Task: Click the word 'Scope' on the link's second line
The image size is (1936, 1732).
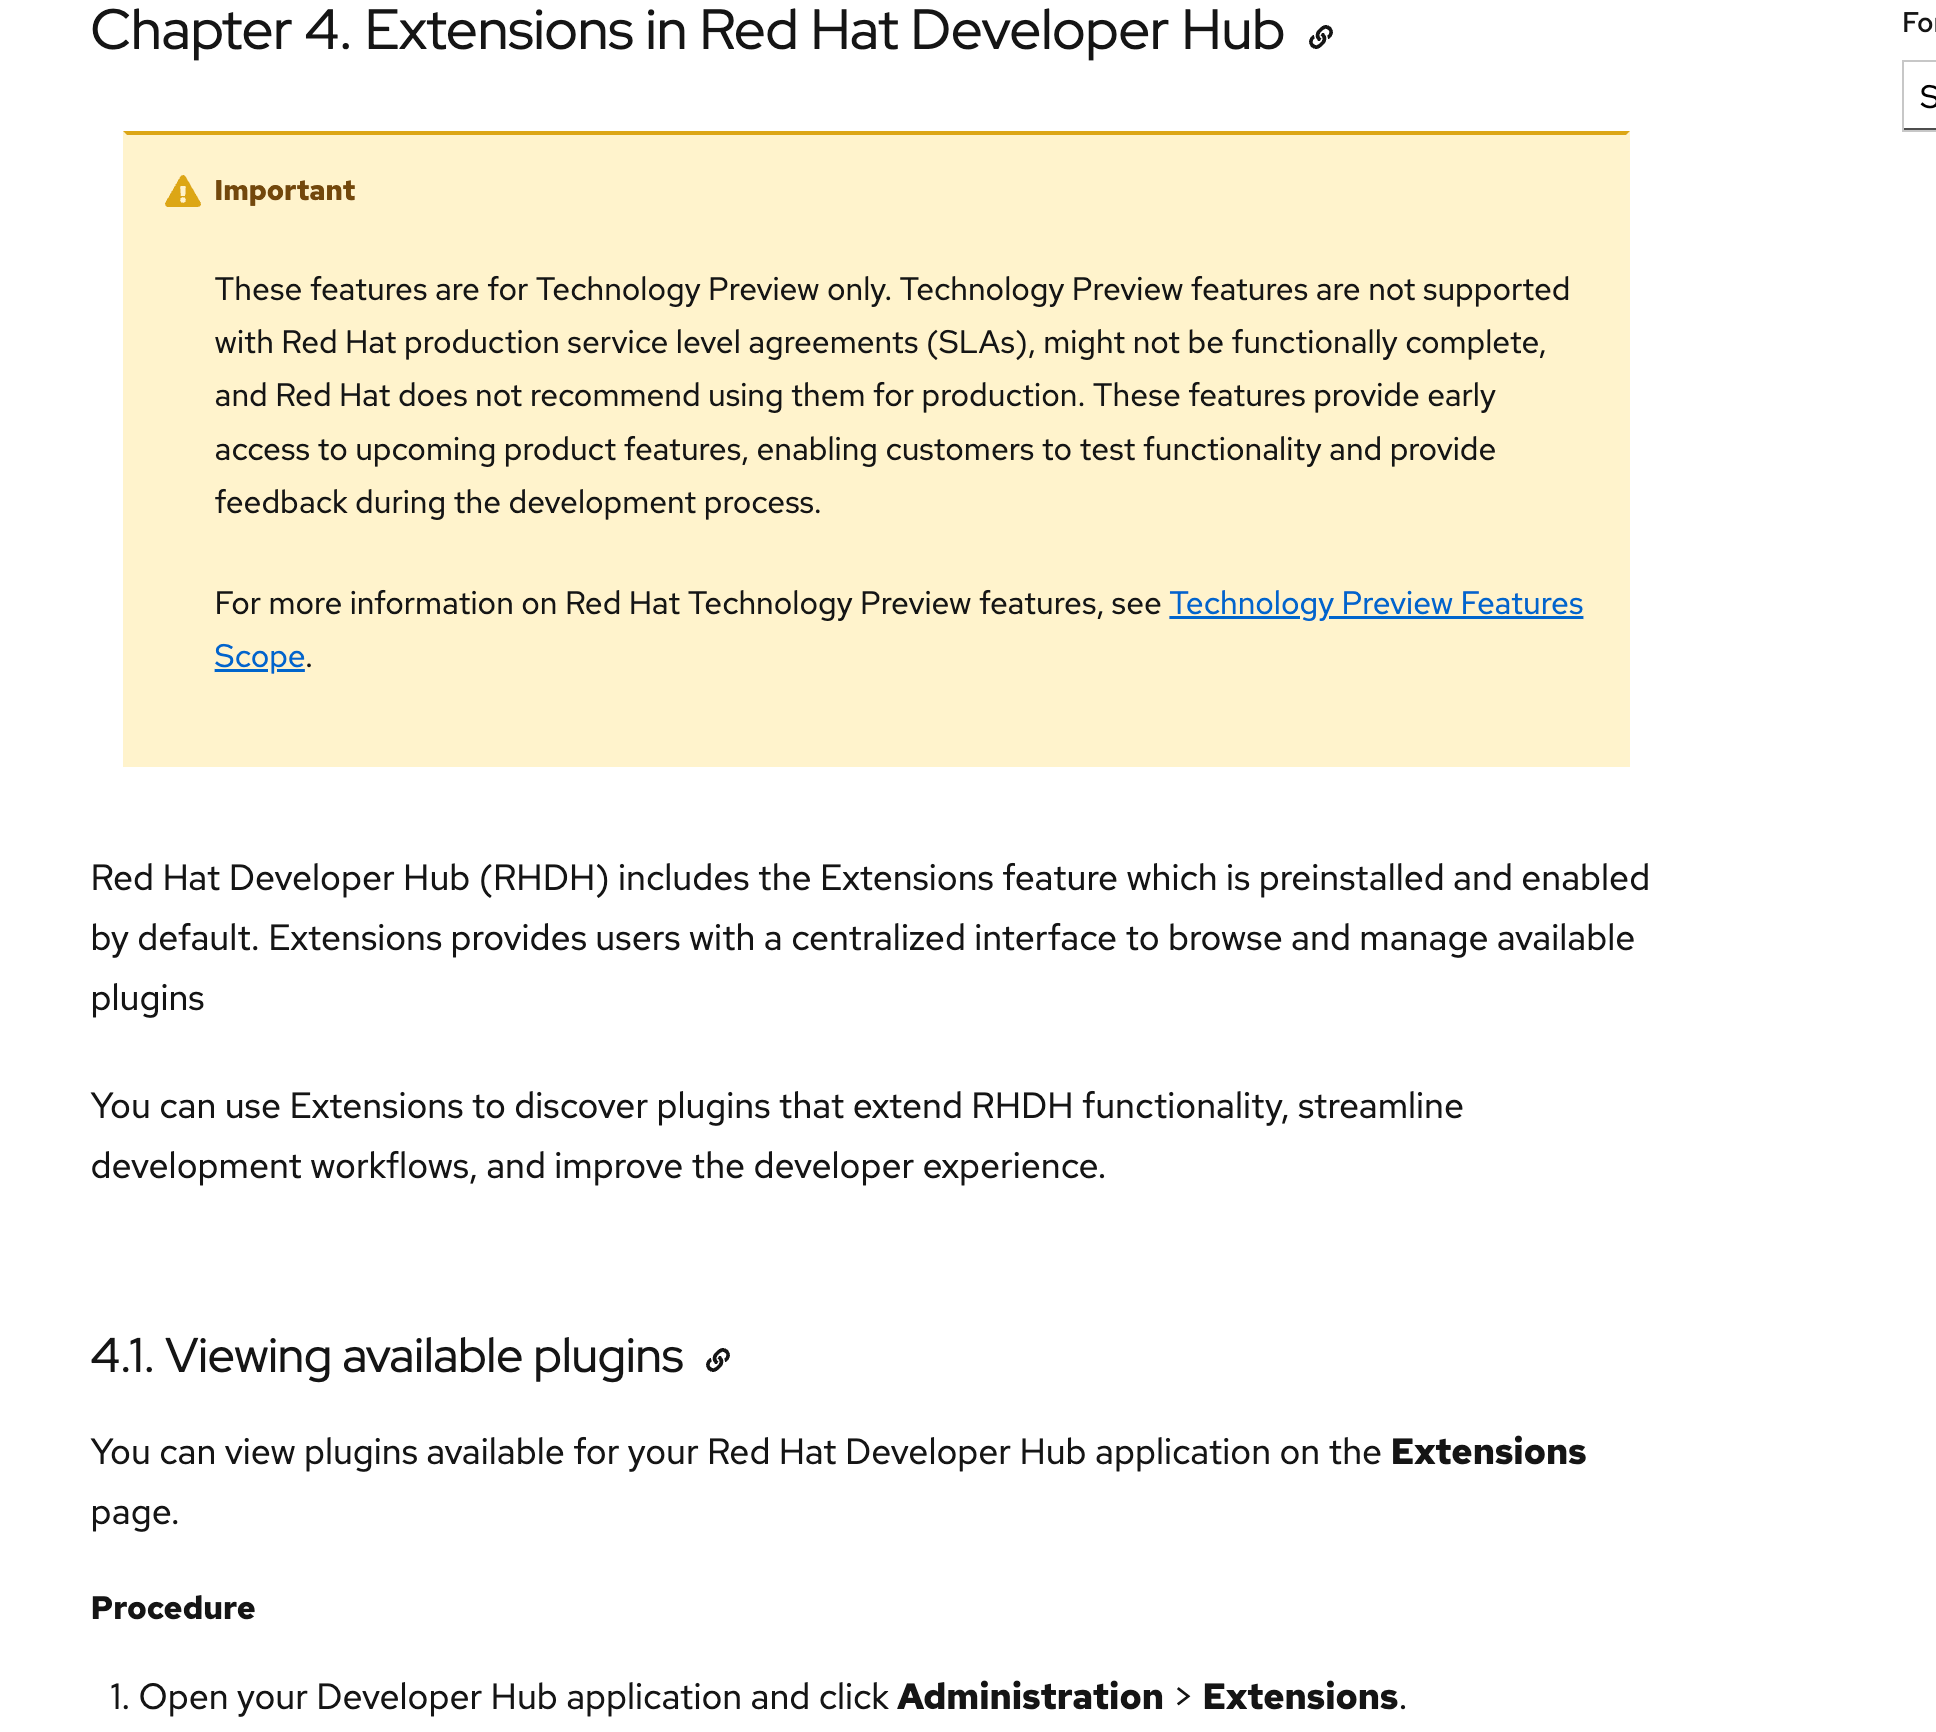Action: point(259,657)
